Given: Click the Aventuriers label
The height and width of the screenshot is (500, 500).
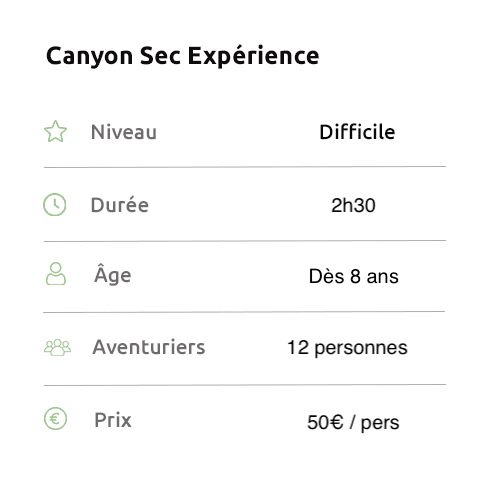Looking at the screenshot, I should pos(149,347).
